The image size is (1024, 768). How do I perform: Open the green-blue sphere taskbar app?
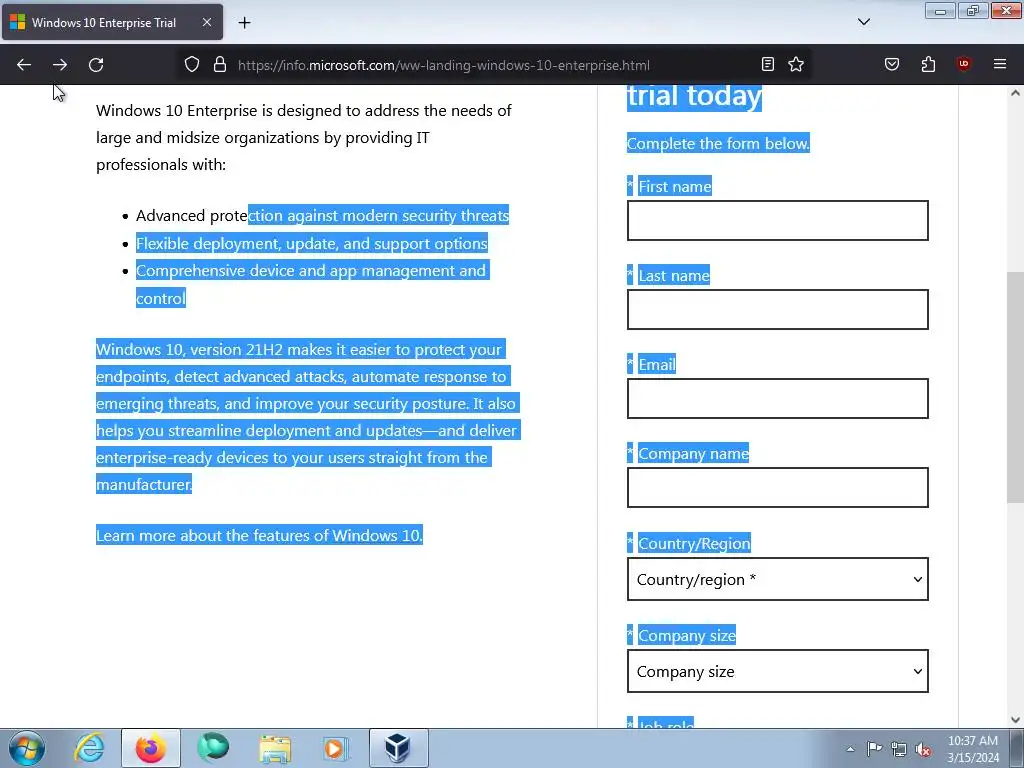point(213,748)
